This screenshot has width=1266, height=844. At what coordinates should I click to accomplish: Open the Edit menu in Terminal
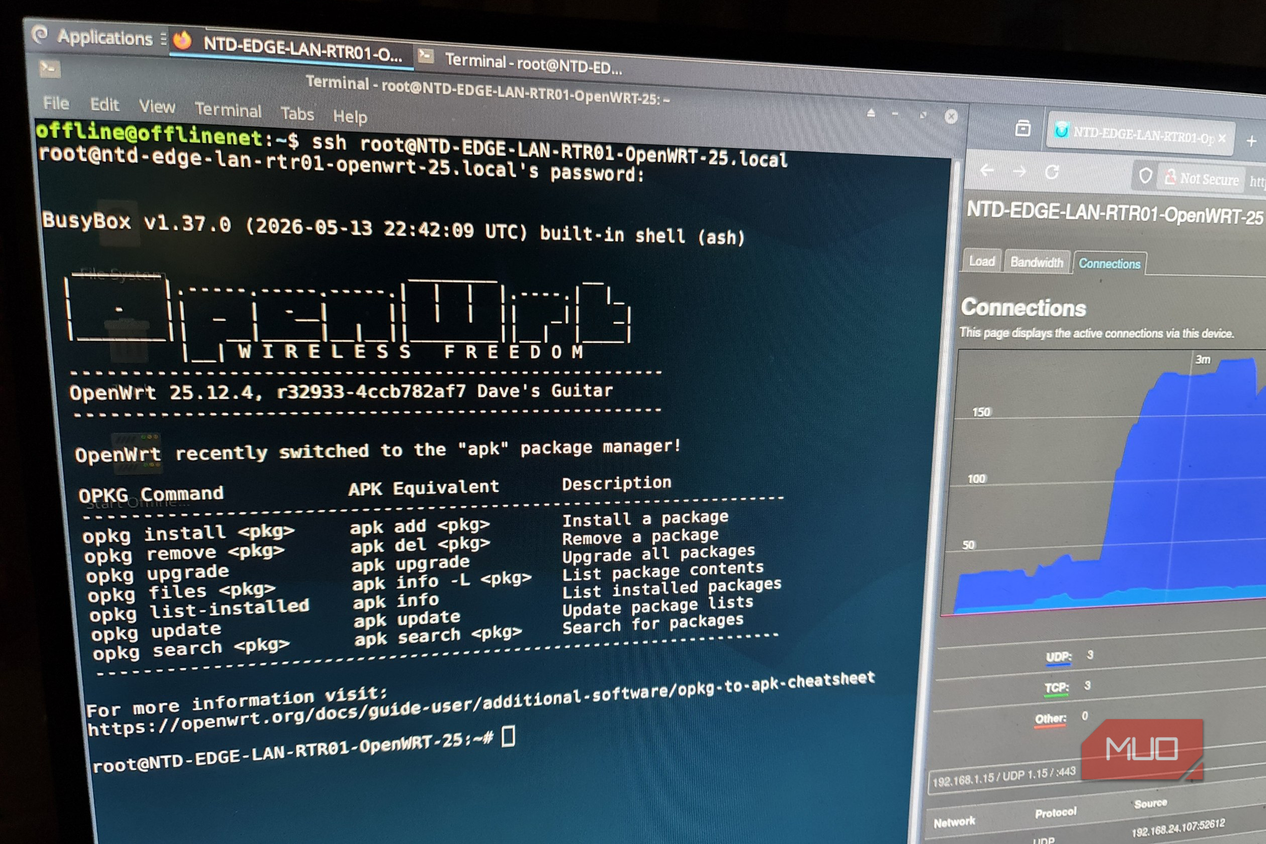click(104, 104)
